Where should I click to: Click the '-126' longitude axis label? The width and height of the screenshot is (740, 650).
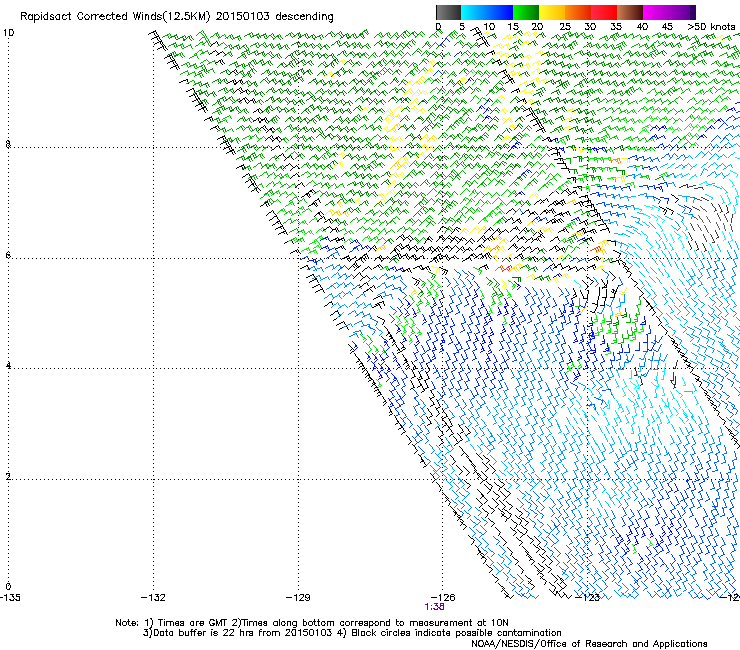coord(443,598)
